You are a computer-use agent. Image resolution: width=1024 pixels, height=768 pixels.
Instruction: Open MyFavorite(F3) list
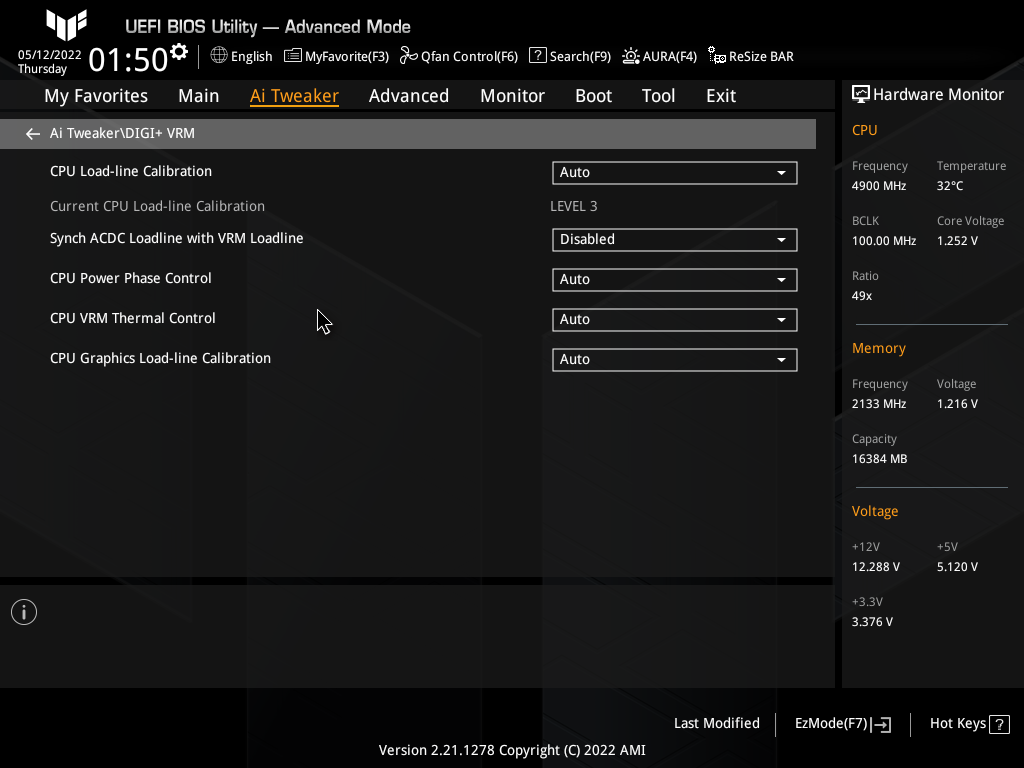(x=336, y=56)
